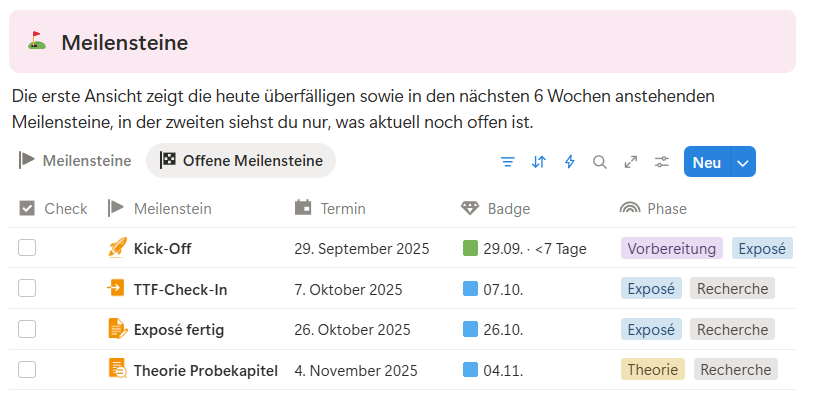This screenshot has width=818, height=397.
Task: Click the diamond icon in the Badge header
Action: coord(470,209)
